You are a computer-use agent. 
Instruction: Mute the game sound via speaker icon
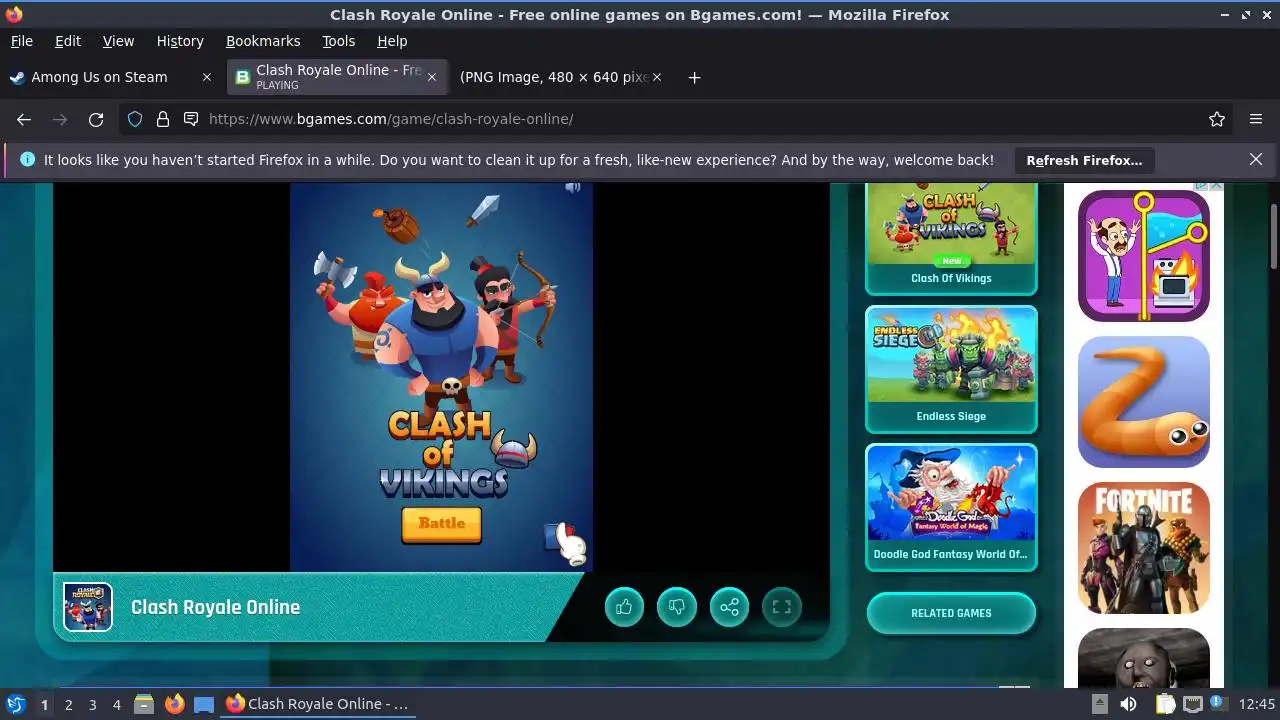(573, 187)
